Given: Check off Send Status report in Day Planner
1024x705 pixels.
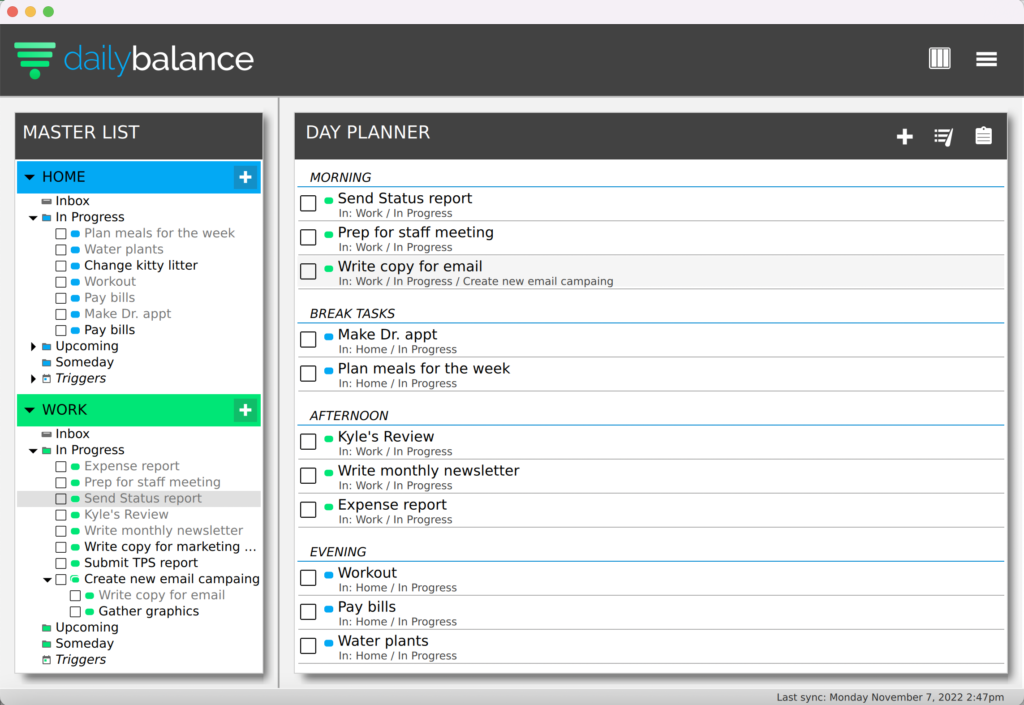Looking at the screenshot, I should tap(308, 204).
